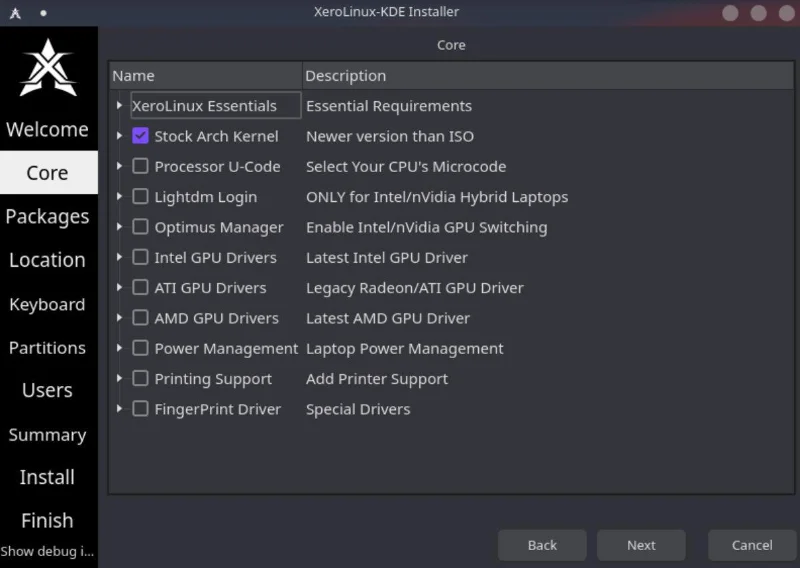
Task: Click 'Newer version than ISO' text
Action: coord(390,136)
